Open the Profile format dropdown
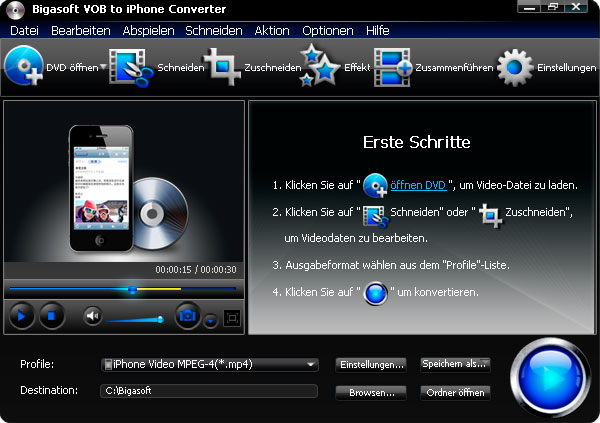The height and width of the screenshot is (423, 600). (210, 364)
